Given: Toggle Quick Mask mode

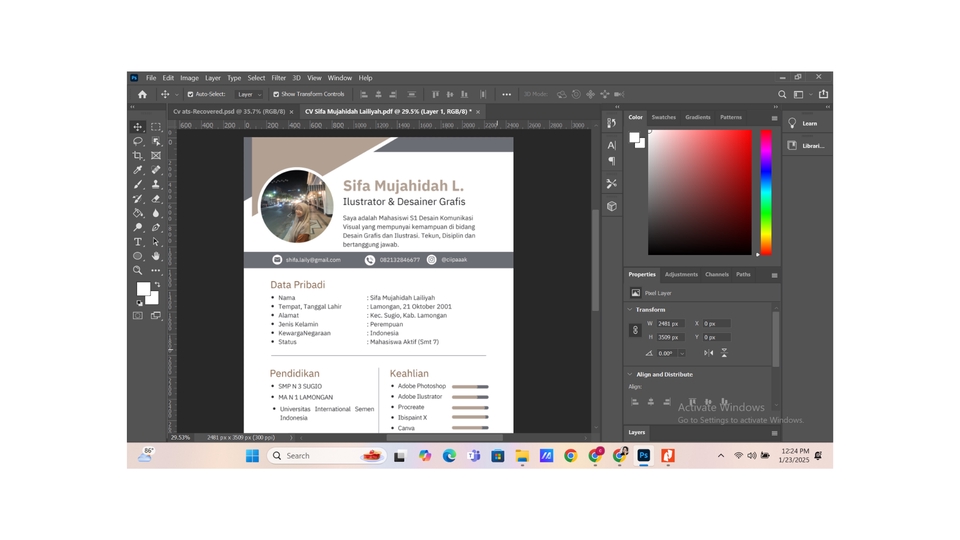Looking at the screenshot, I should 138,315.
